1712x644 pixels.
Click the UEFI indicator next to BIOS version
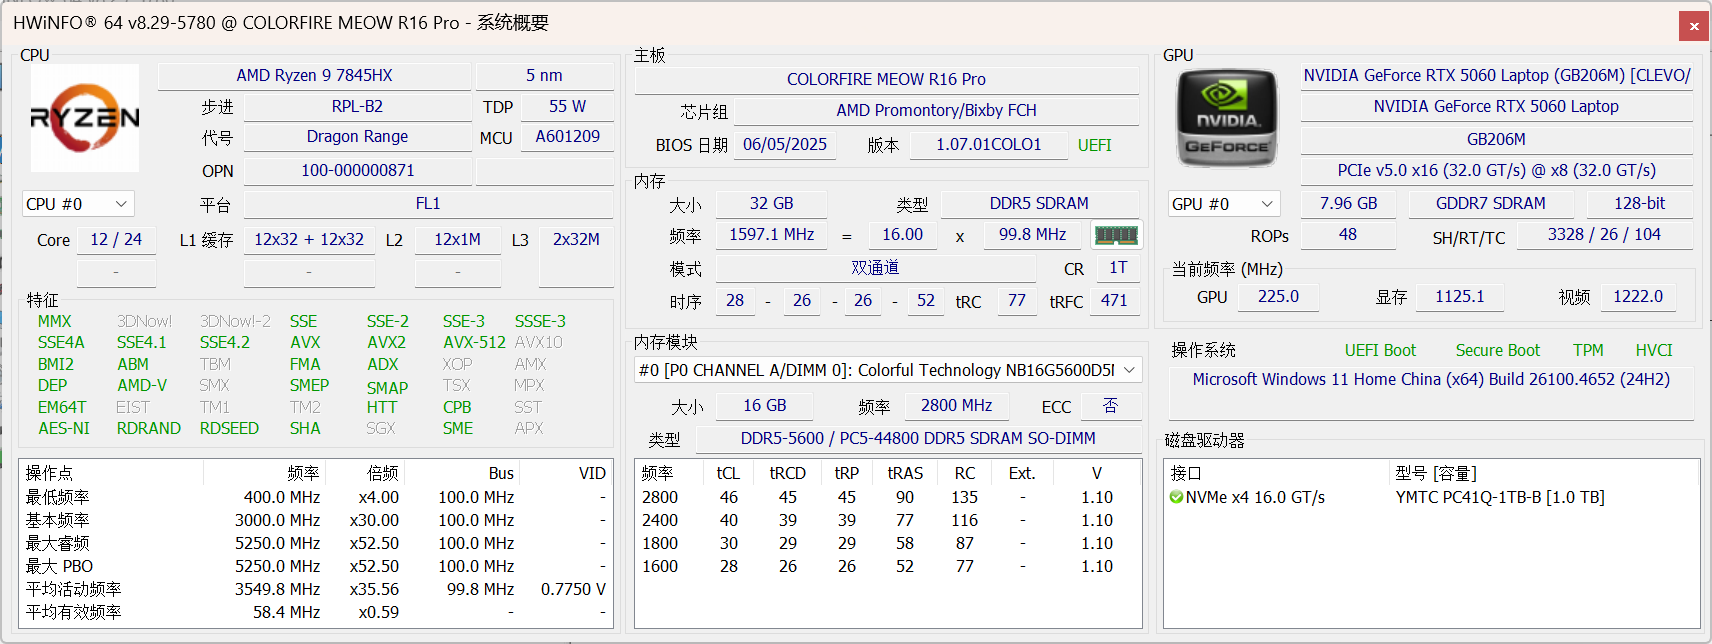1094,146
